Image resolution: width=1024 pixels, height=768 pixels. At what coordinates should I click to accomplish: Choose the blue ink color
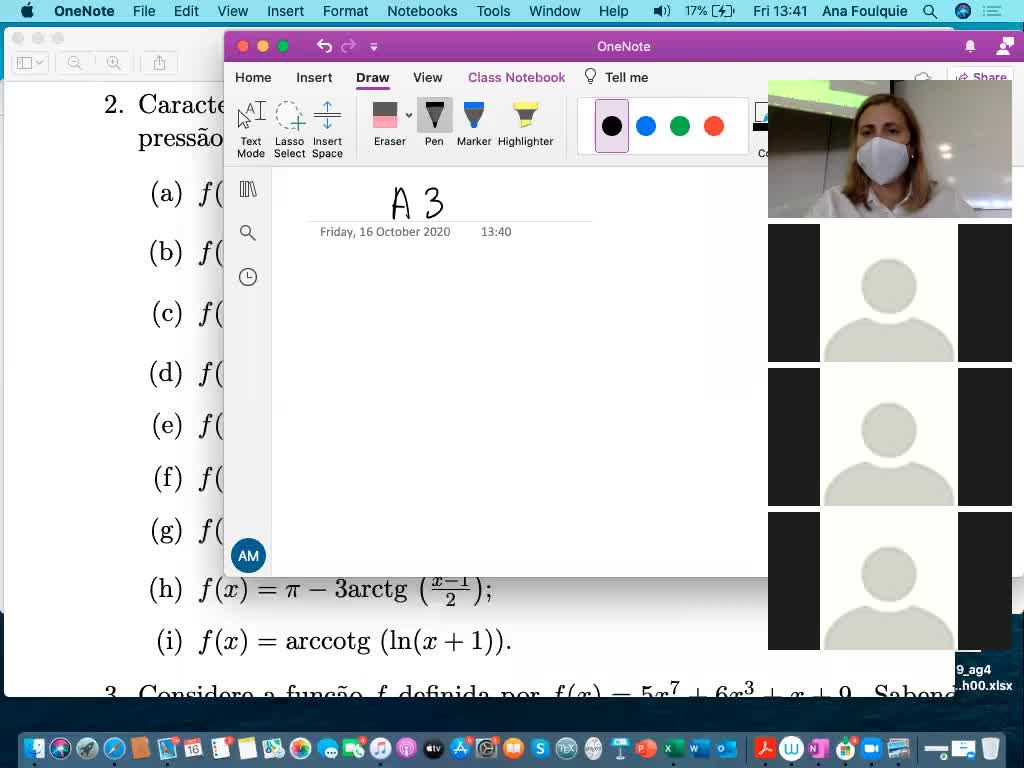646,126
